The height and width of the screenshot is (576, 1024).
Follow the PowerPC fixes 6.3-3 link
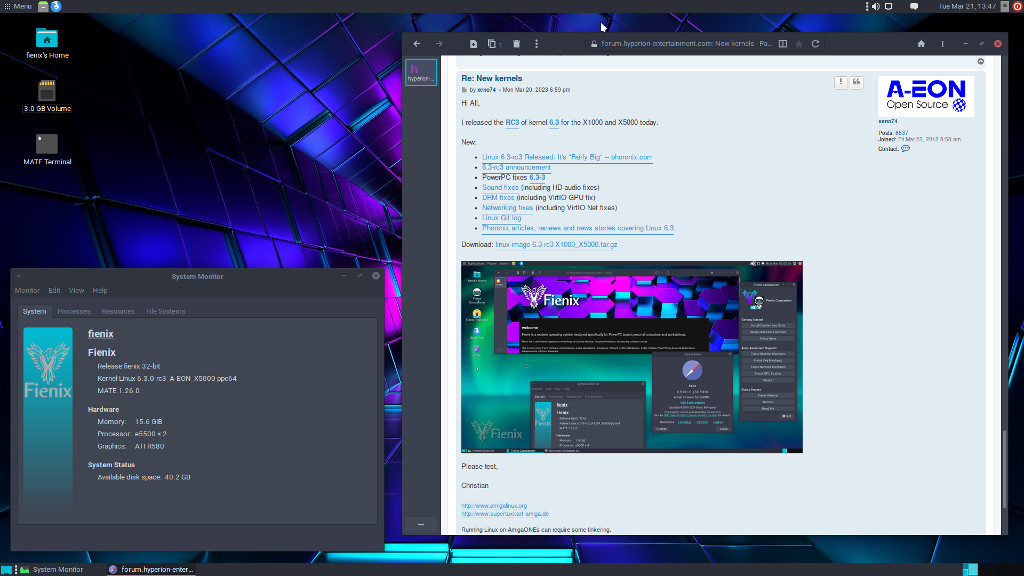click(537, 178)
